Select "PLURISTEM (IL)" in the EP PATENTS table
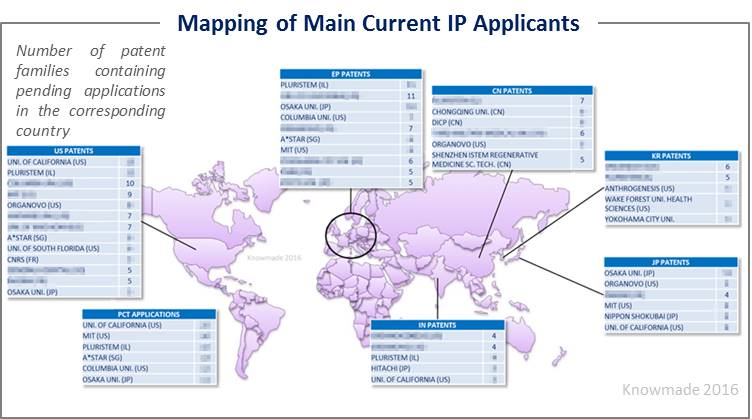Screen dimensions: 752x419 (305, 85)
